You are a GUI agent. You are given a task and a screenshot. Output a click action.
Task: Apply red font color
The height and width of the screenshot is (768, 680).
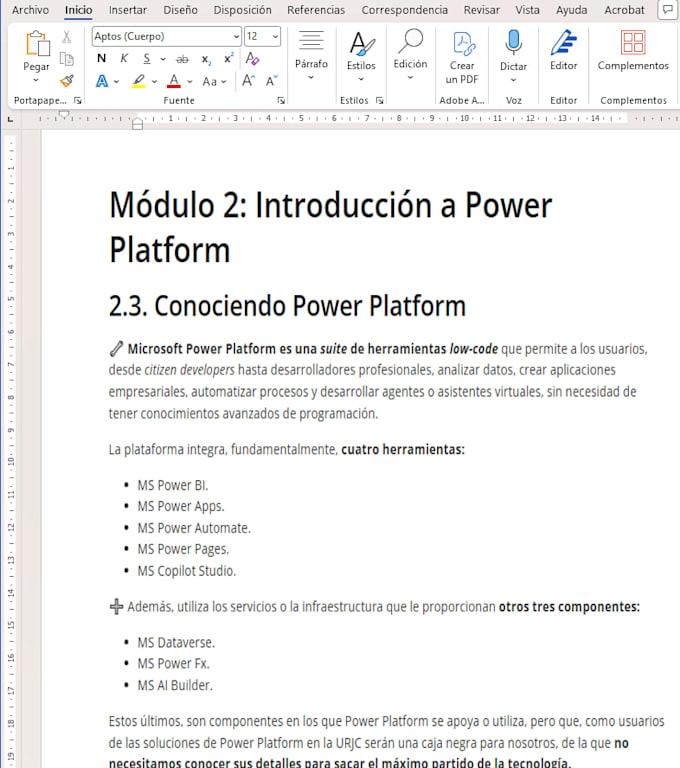pyautogui.click(x=174, y=81)
